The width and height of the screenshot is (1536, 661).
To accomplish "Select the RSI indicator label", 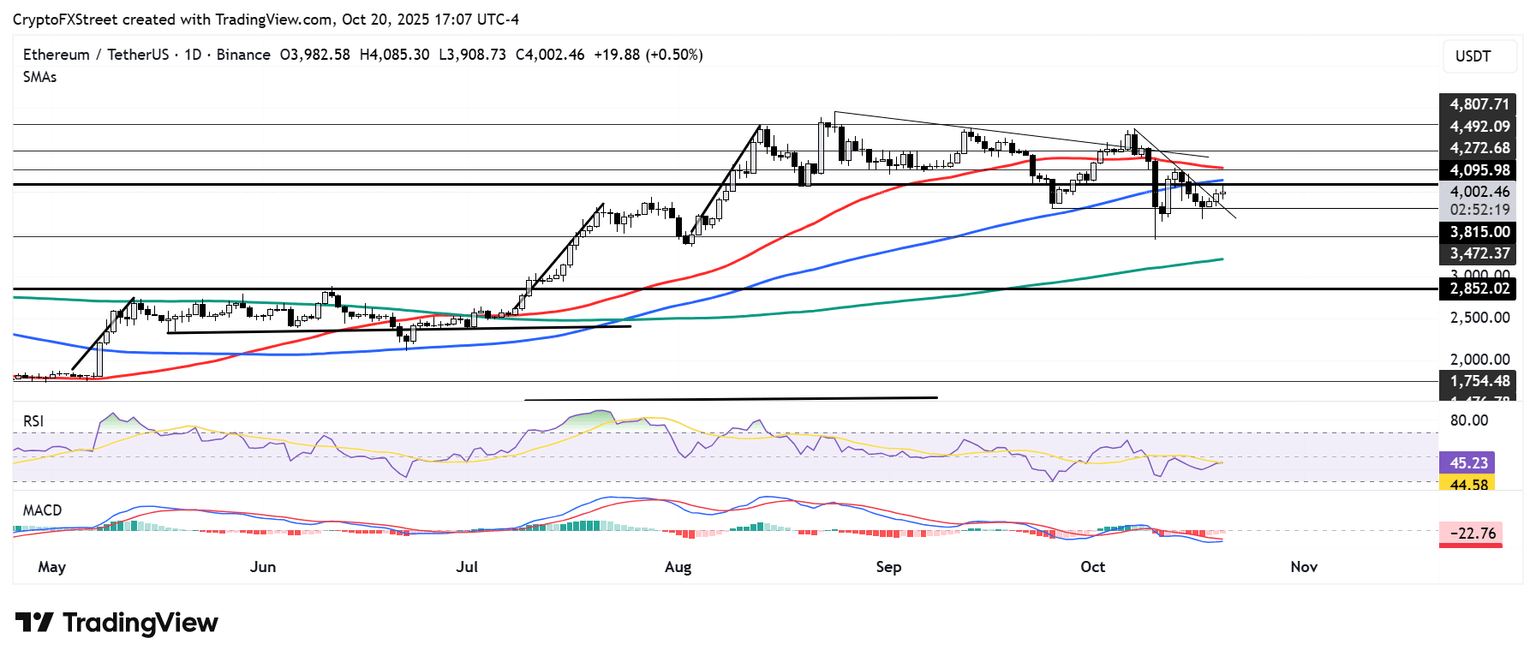I will [x=34, y=423].
